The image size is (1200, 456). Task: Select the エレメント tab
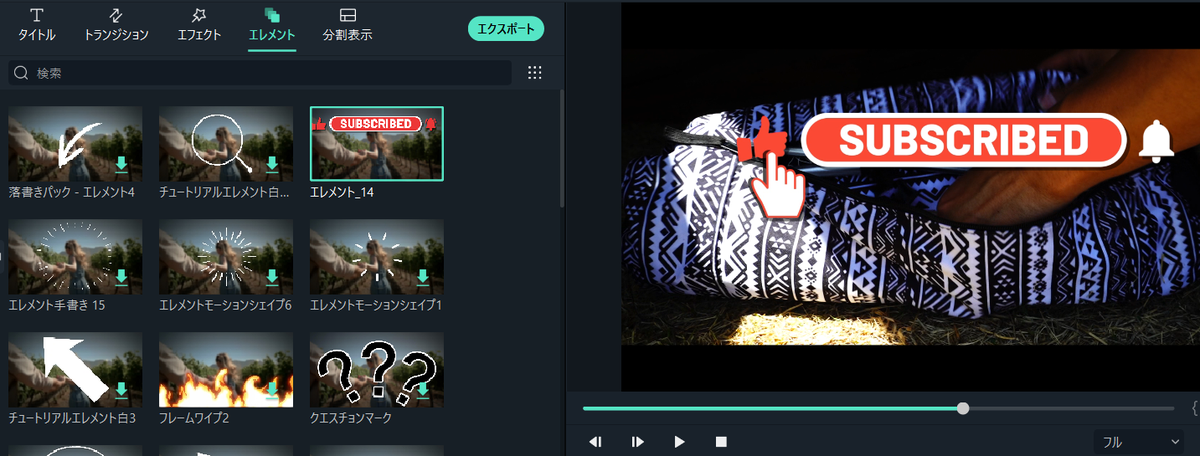point(272,25)
